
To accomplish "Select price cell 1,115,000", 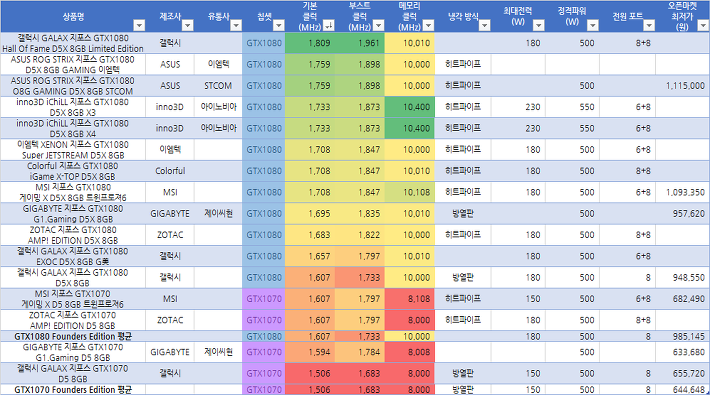I will (x=682, y=86).
